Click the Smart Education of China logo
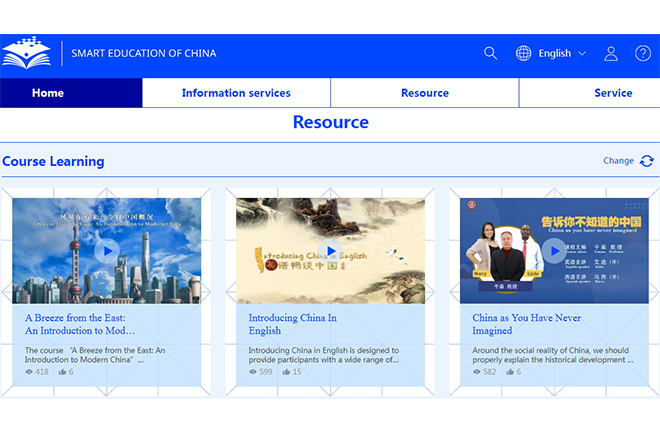Image resolution: width=660 pixels, height=432 pixels. point(26,53)
